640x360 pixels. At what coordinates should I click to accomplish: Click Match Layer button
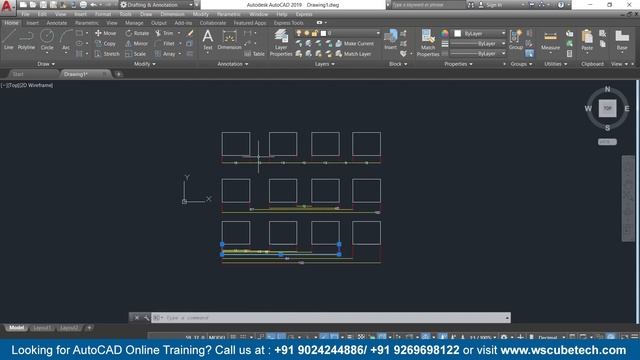(353, 53)
